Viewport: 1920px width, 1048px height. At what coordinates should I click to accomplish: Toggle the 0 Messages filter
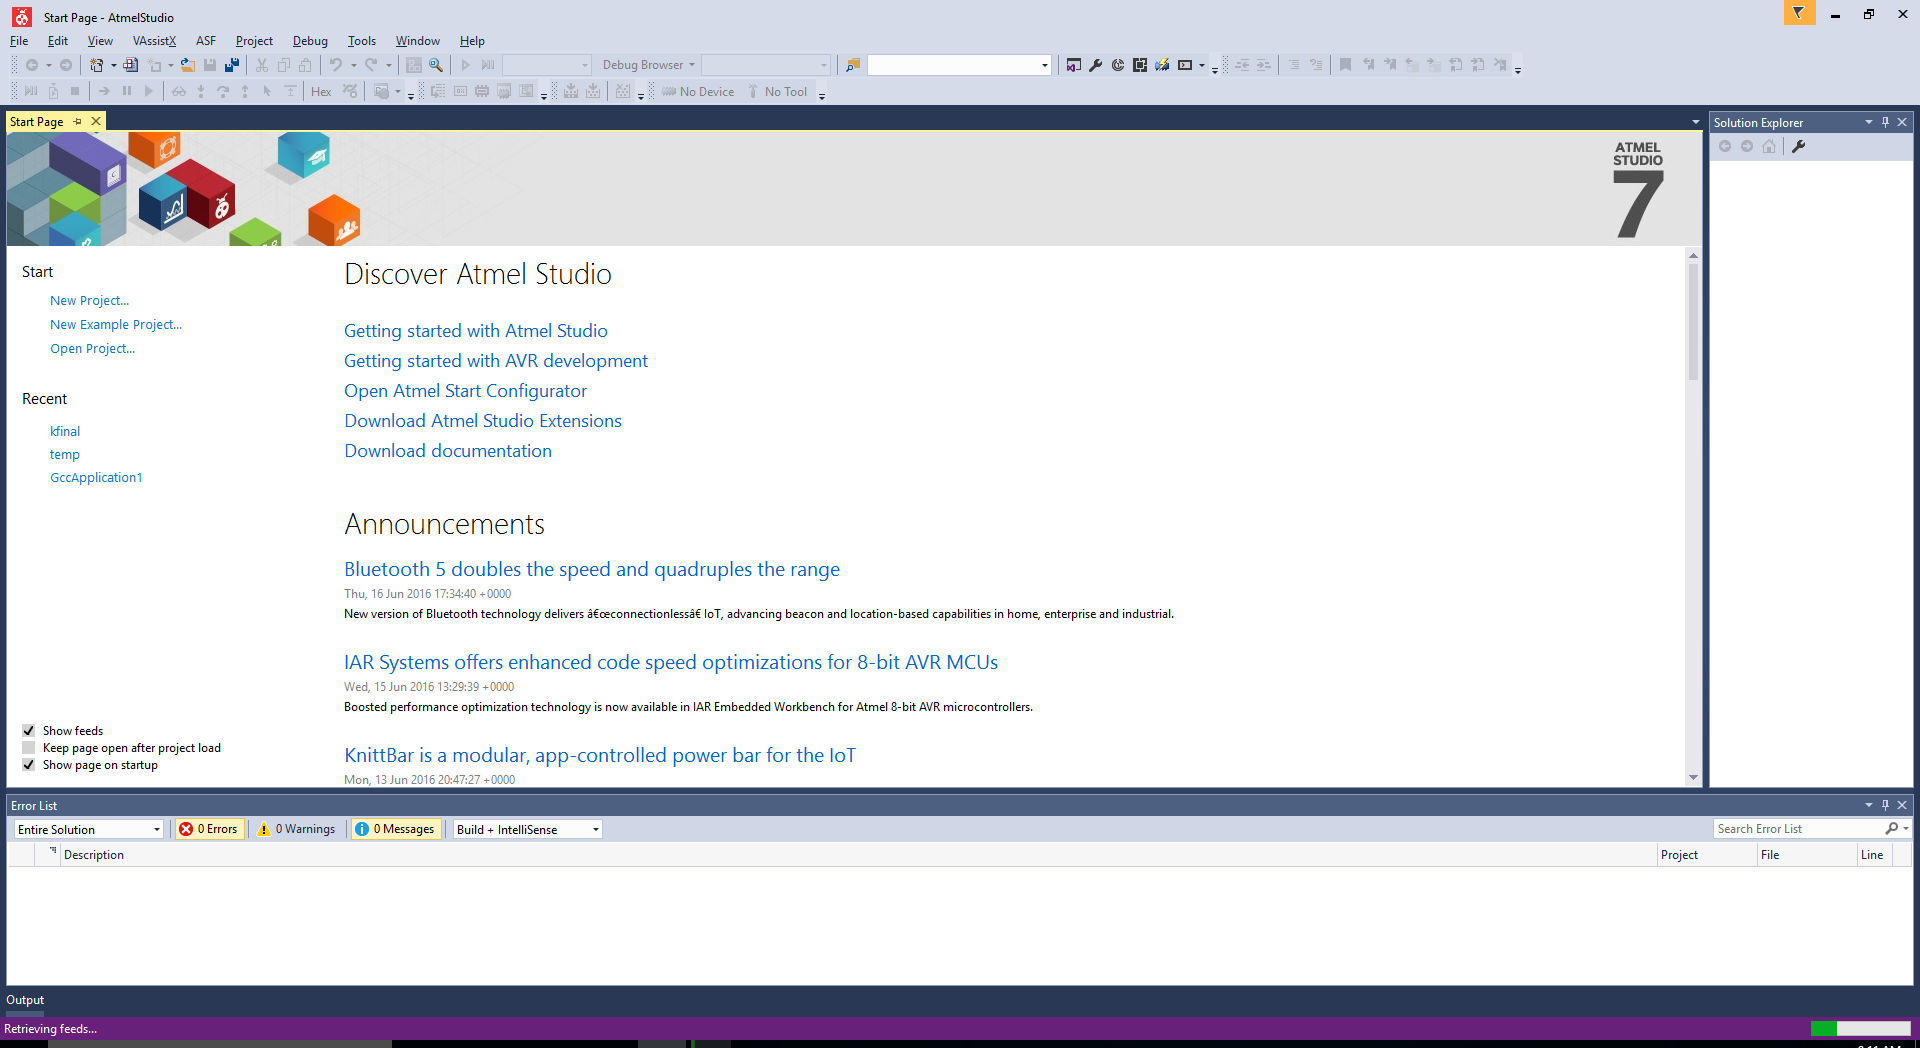click(x=396, y=829)
